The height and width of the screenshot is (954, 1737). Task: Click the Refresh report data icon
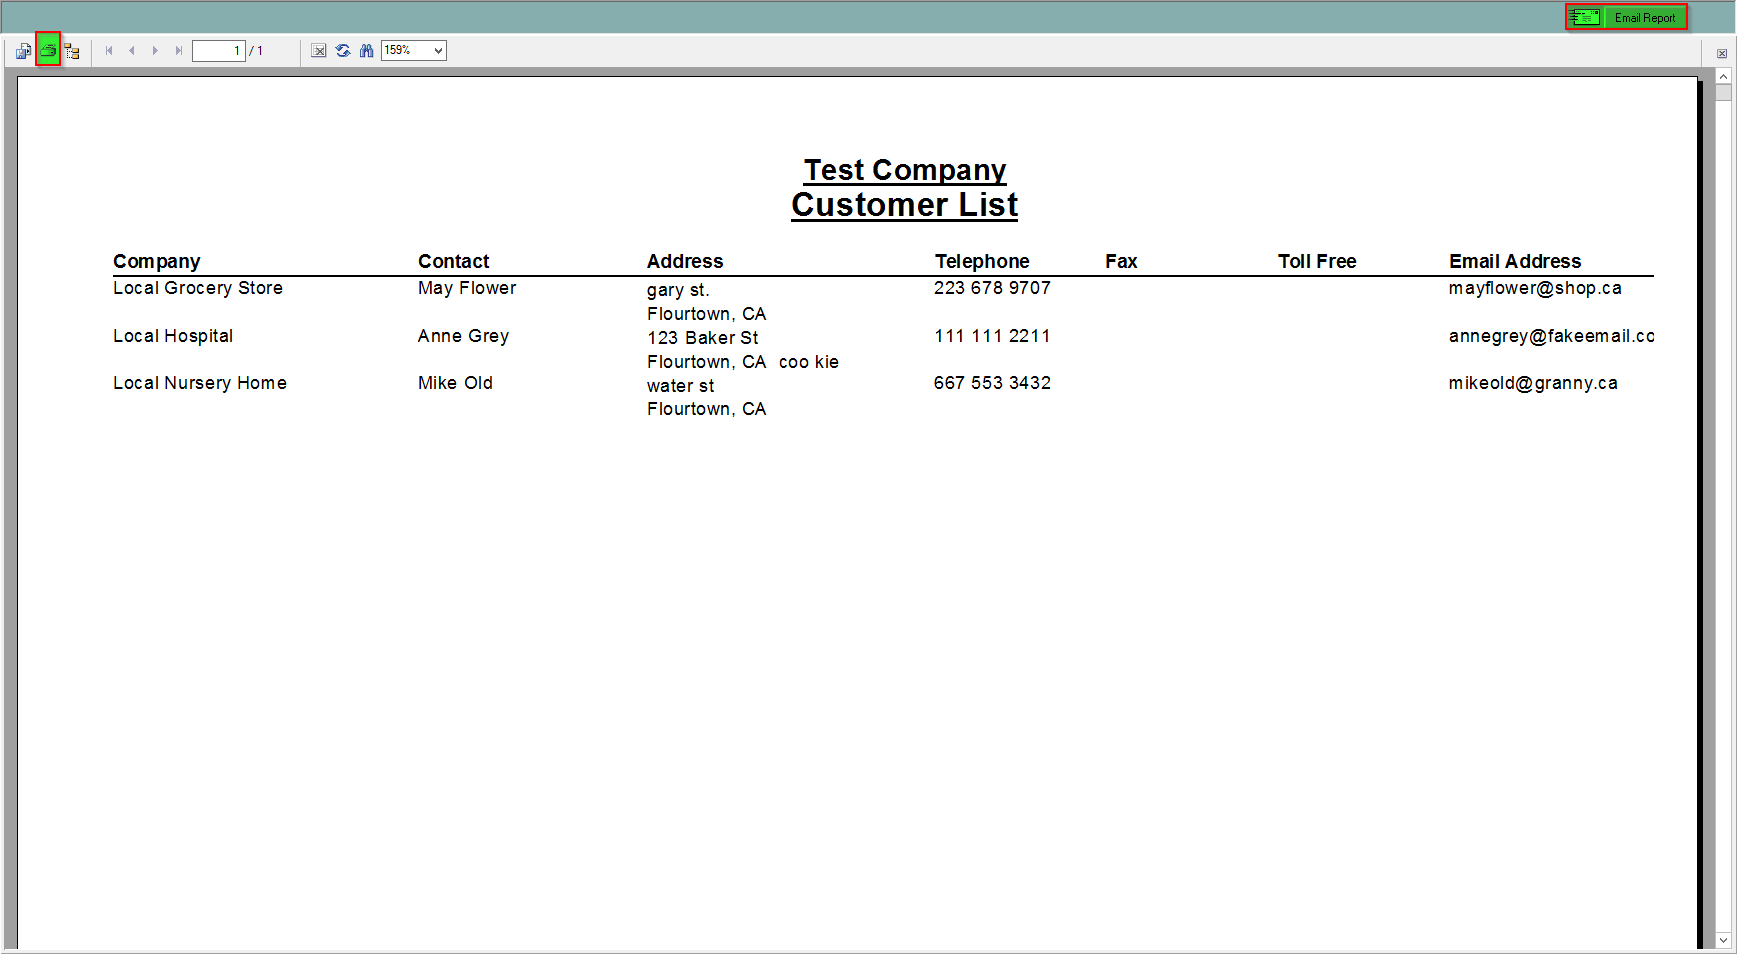point(342,50)
